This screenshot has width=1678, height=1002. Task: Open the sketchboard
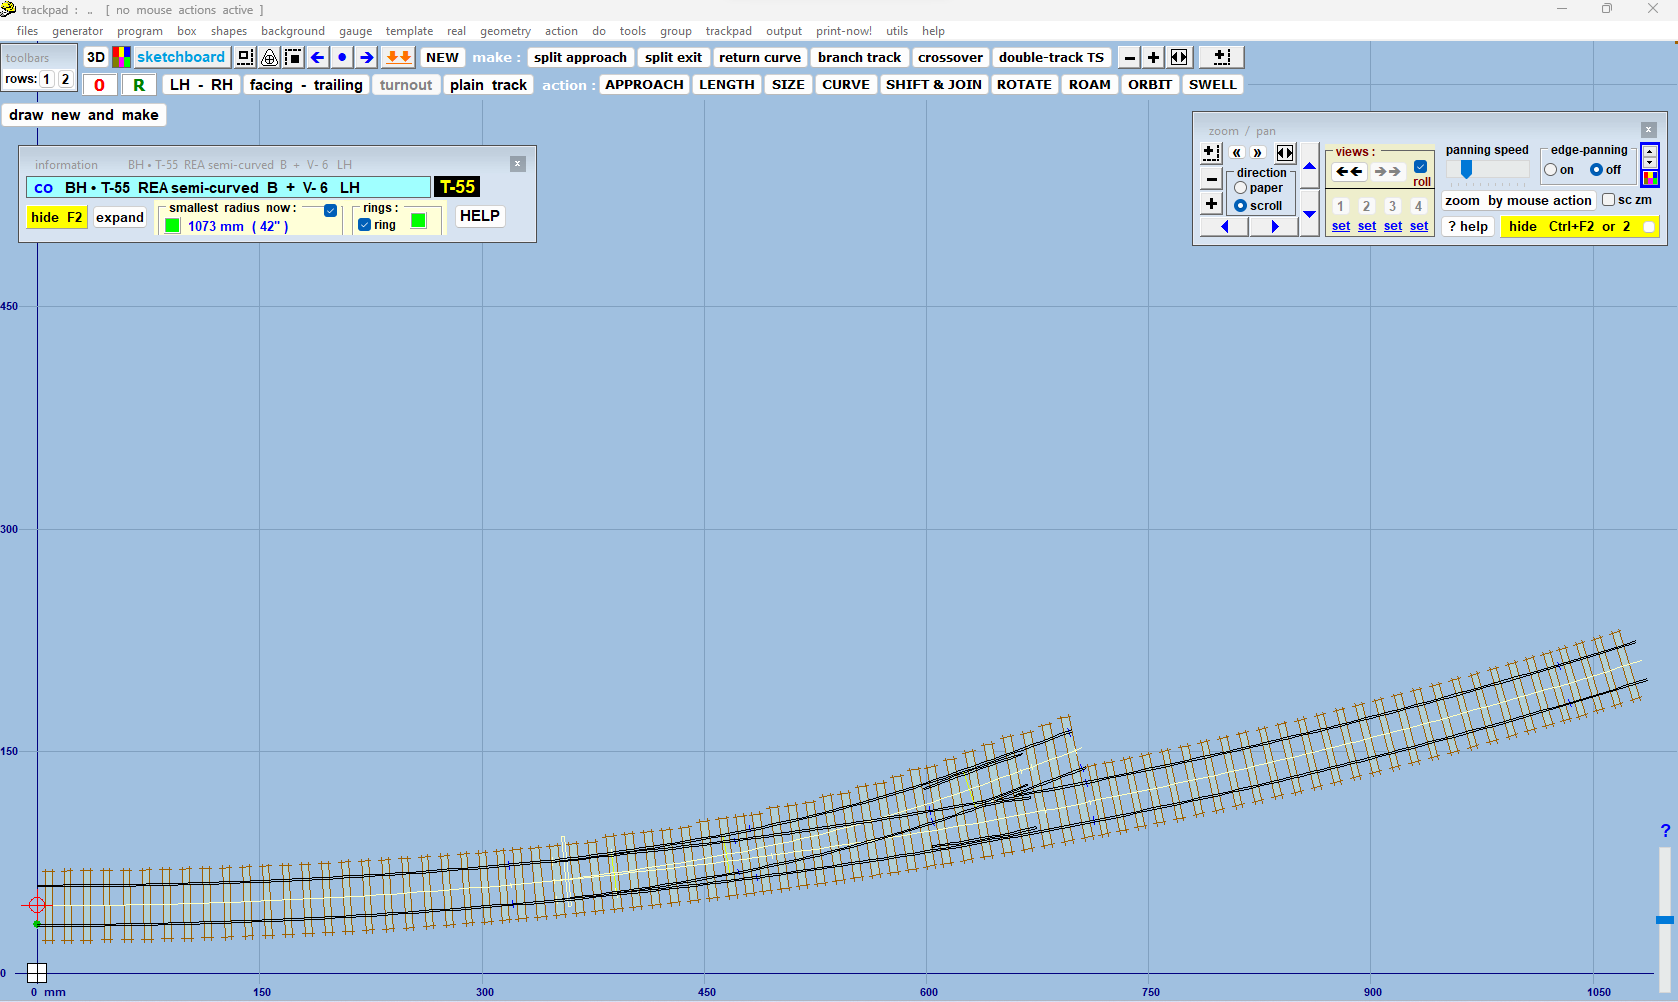[181, 57]
